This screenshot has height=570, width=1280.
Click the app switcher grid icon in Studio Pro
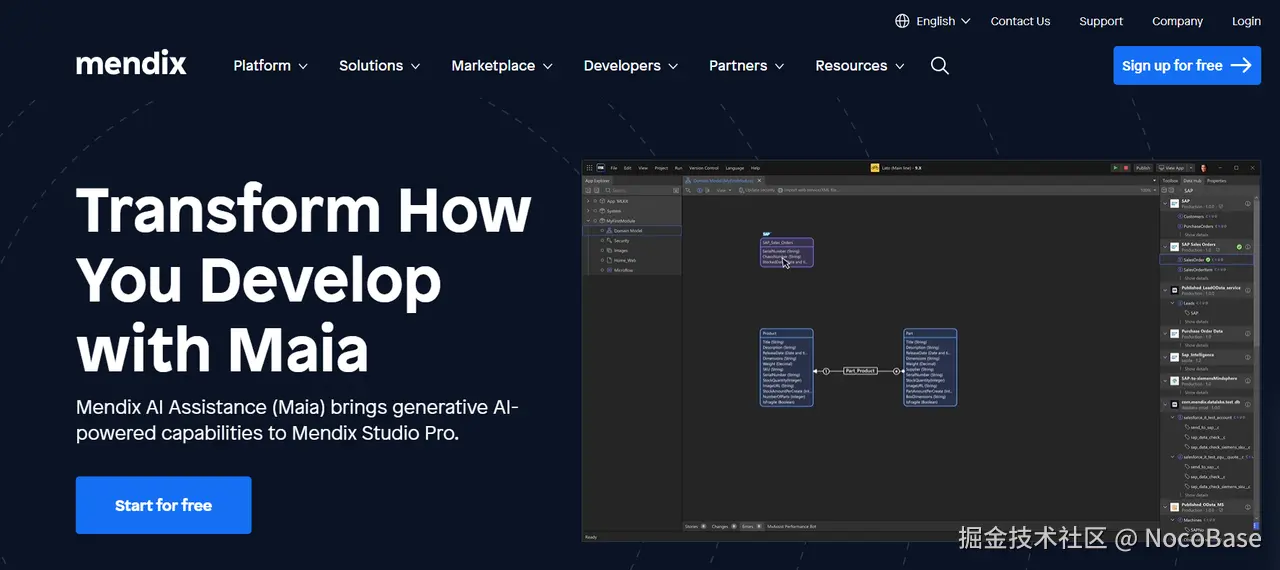[589, 168]
